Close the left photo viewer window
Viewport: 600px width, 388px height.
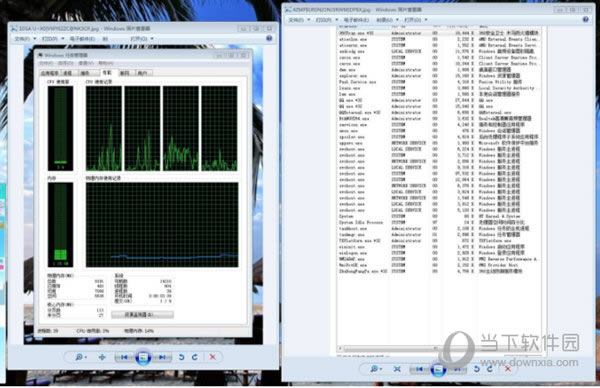pos(269,28)
